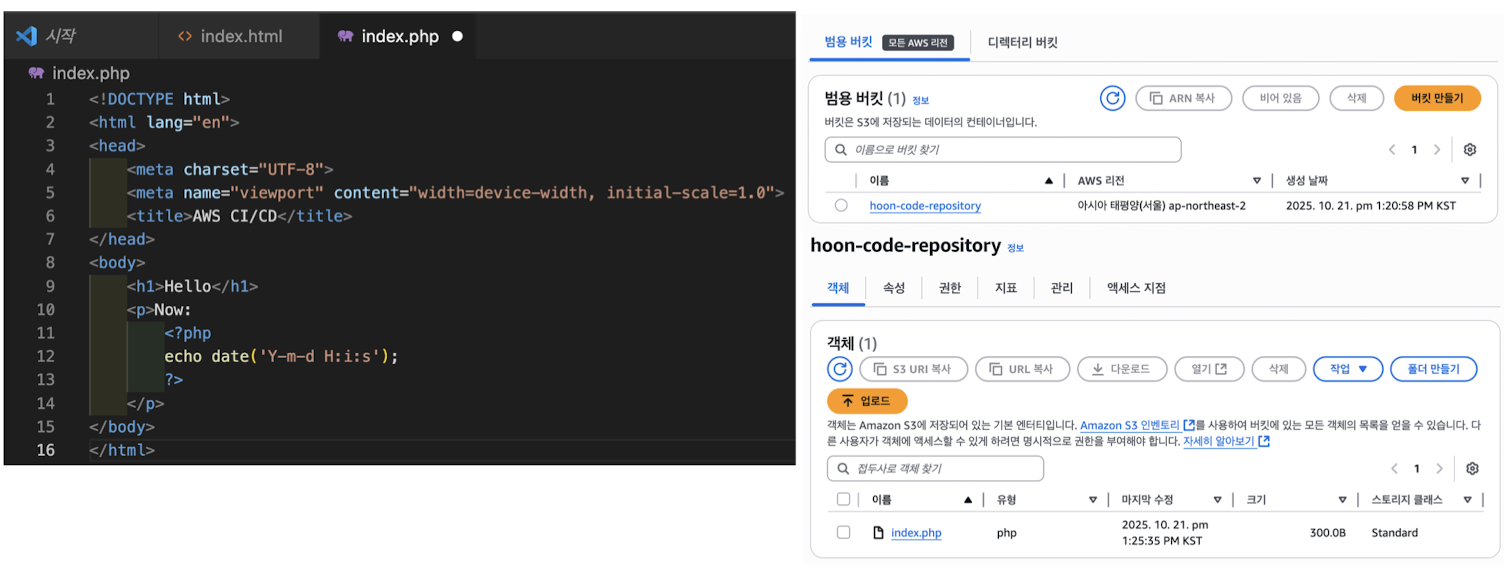Click the unsaved-changes dot on the index.php tab

[x=457, y=36]
